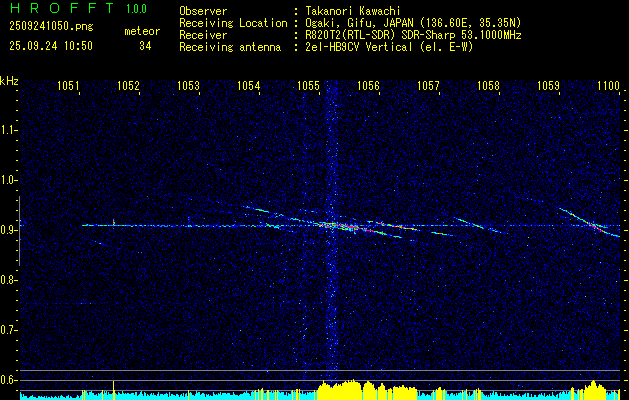Click the gray vertical bar beside 0.9 kHz
This screenshot has width=629, height=400.
[19, 231]
